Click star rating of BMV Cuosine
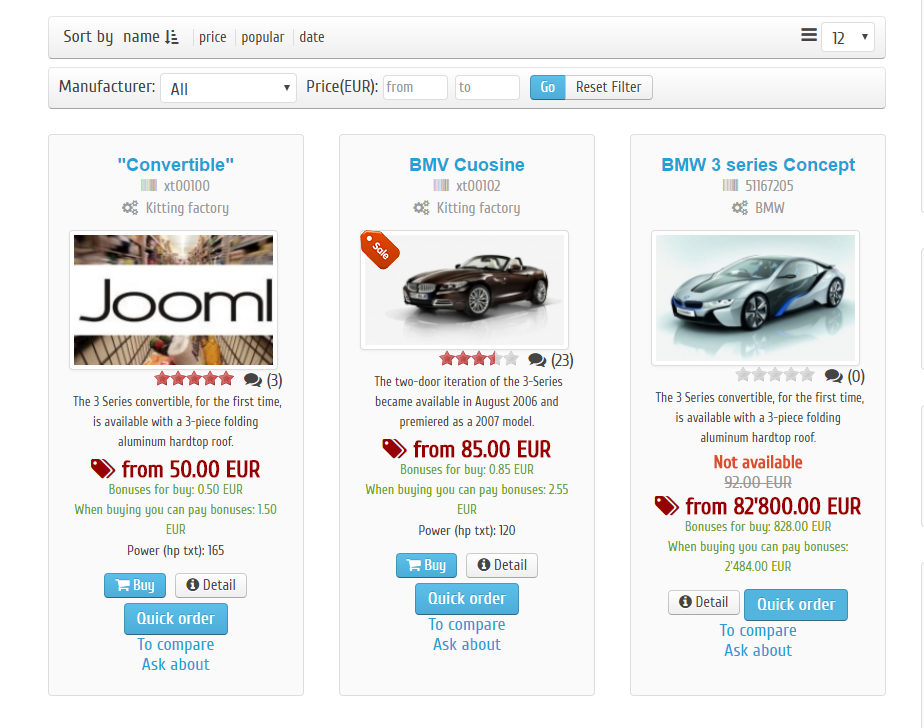 point(478,359)
